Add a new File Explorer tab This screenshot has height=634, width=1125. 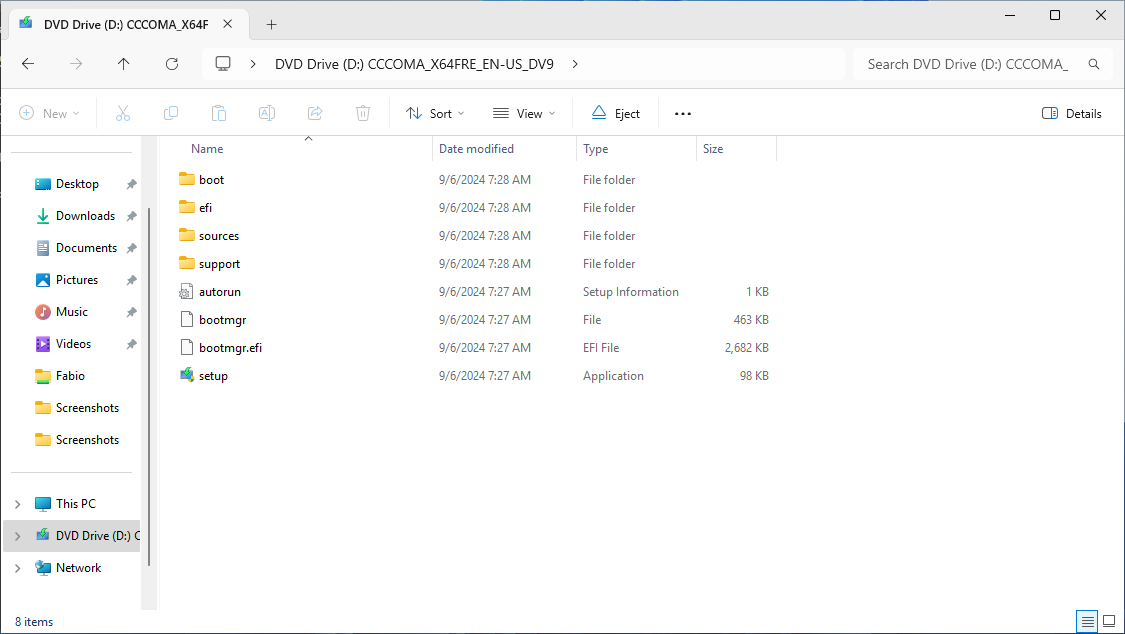point(271,24)
